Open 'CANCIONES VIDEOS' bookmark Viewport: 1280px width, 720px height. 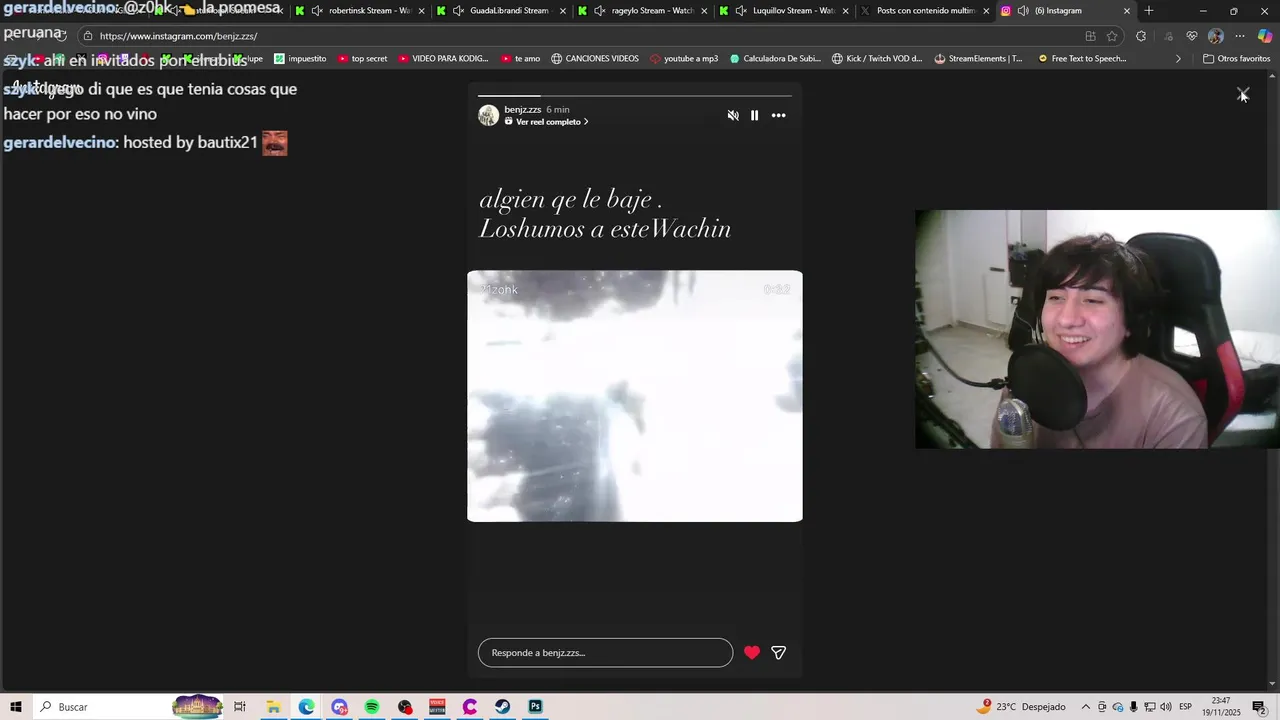(x=594, y=59)
